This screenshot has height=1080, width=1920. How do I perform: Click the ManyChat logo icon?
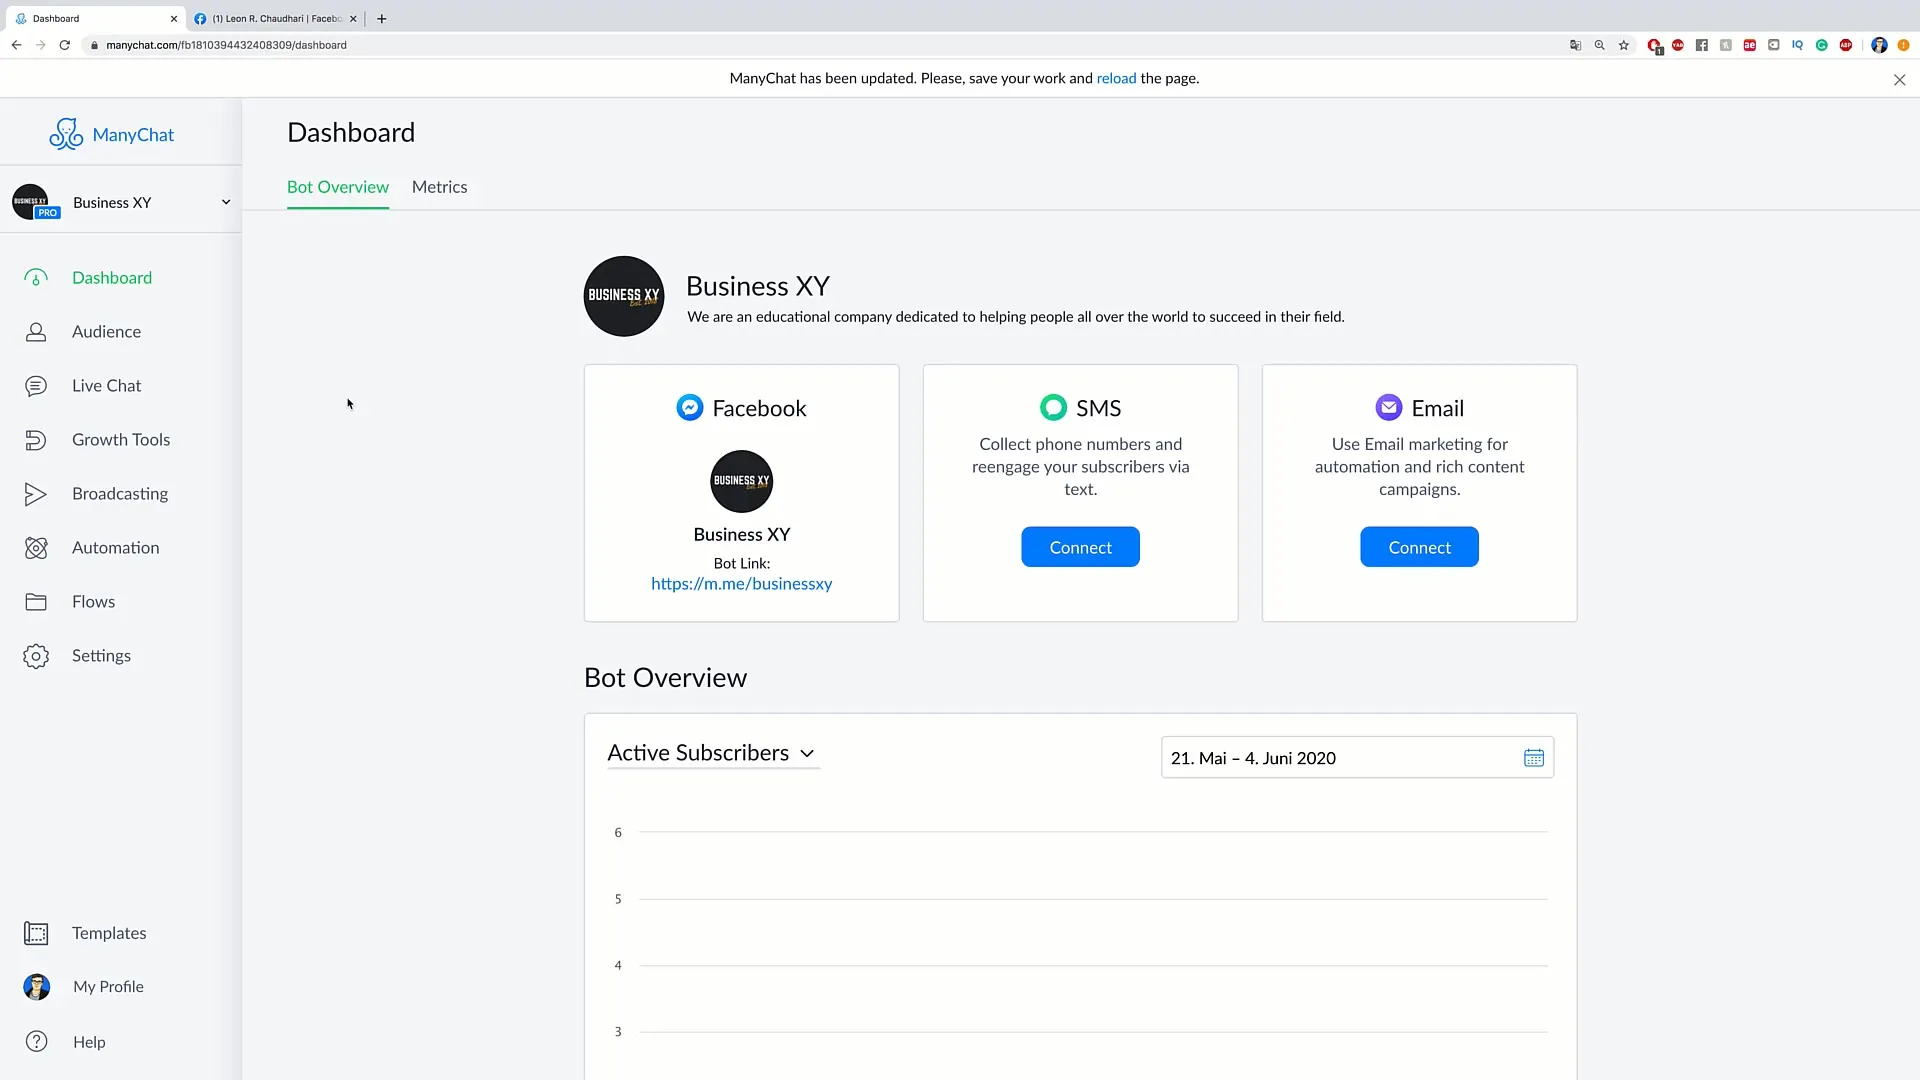point(66,135)
